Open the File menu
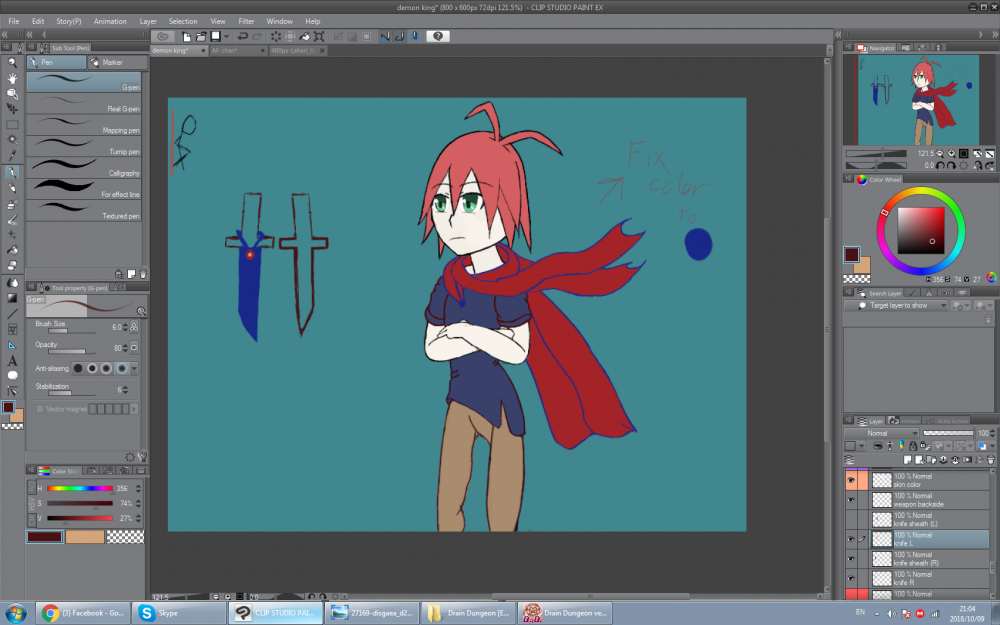Screen dimensions: 1000x625 [13, 21]
